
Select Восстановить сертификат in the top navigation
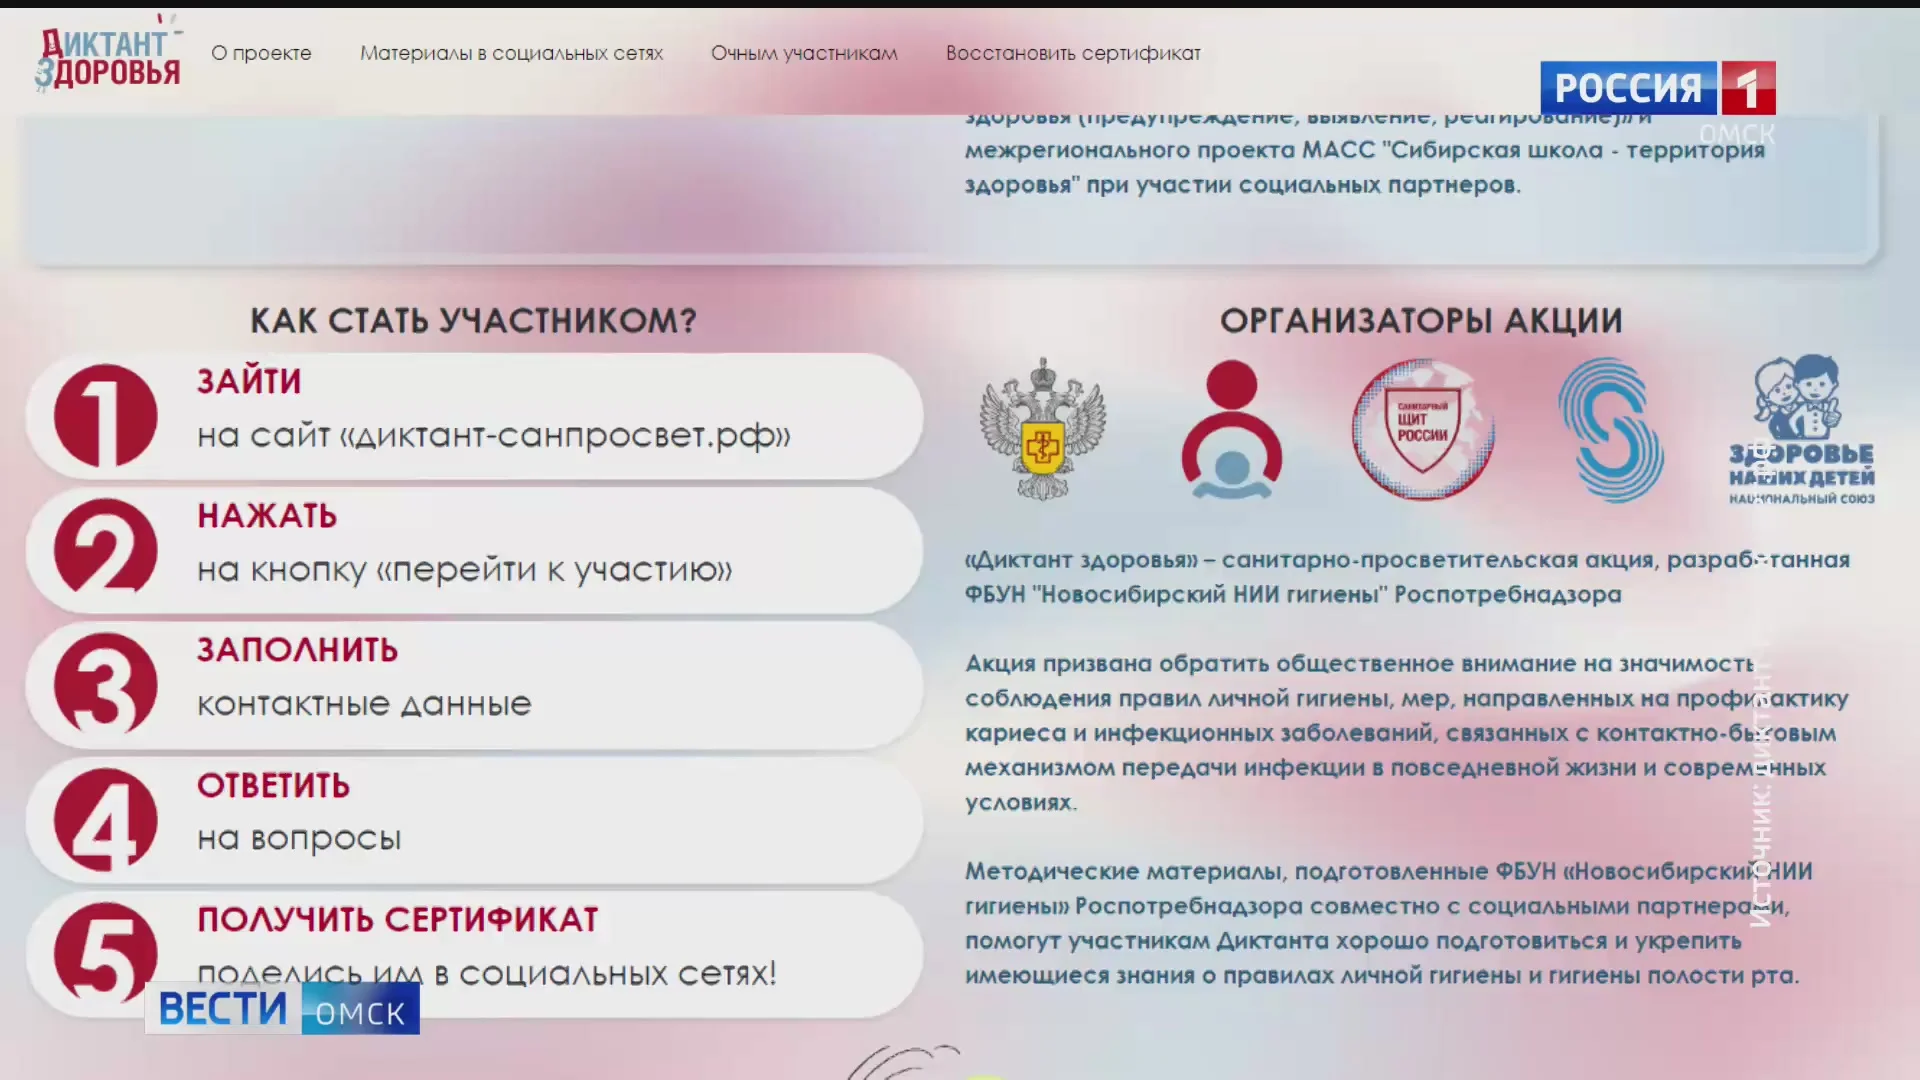(1073, 53)
